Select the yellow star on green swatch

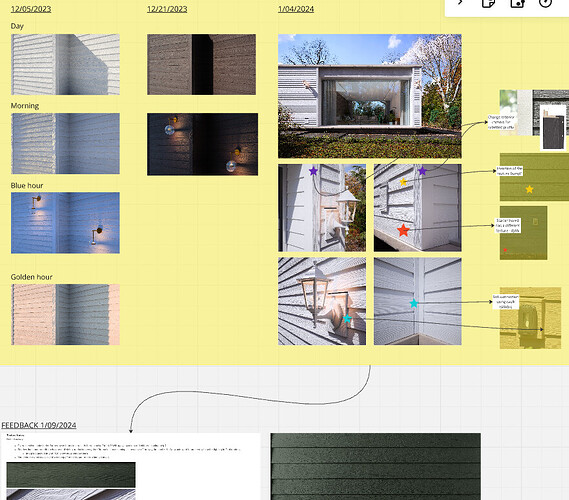529,189
